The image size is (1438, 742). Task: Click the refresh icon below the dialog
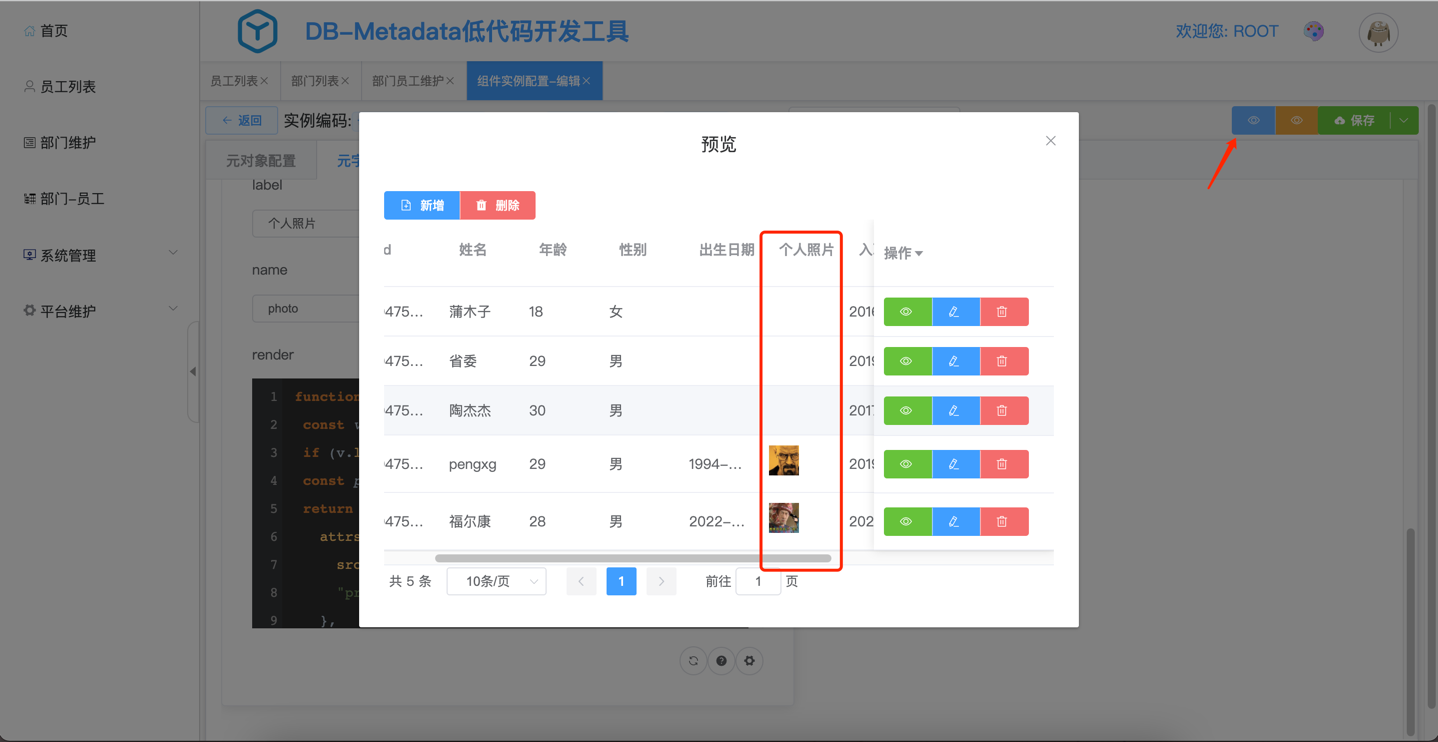[x=693, y=661]
